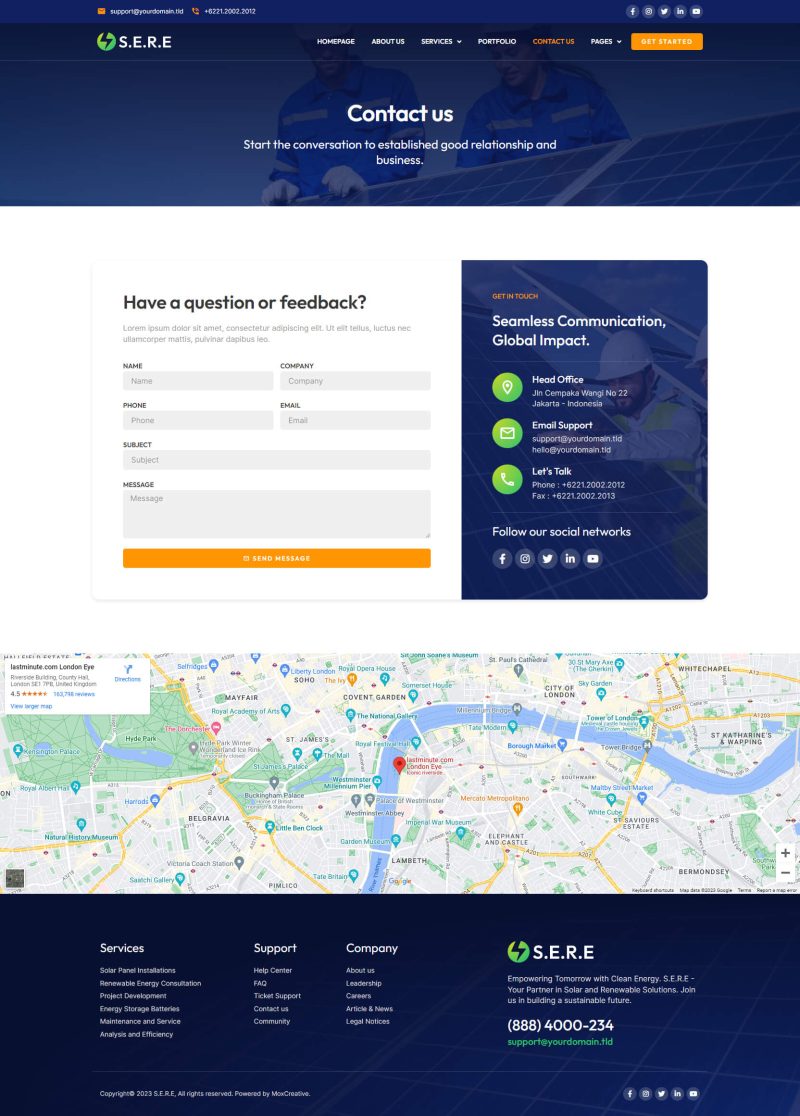
Task: Click the map zoom out minus button
Action: point(785,873)
